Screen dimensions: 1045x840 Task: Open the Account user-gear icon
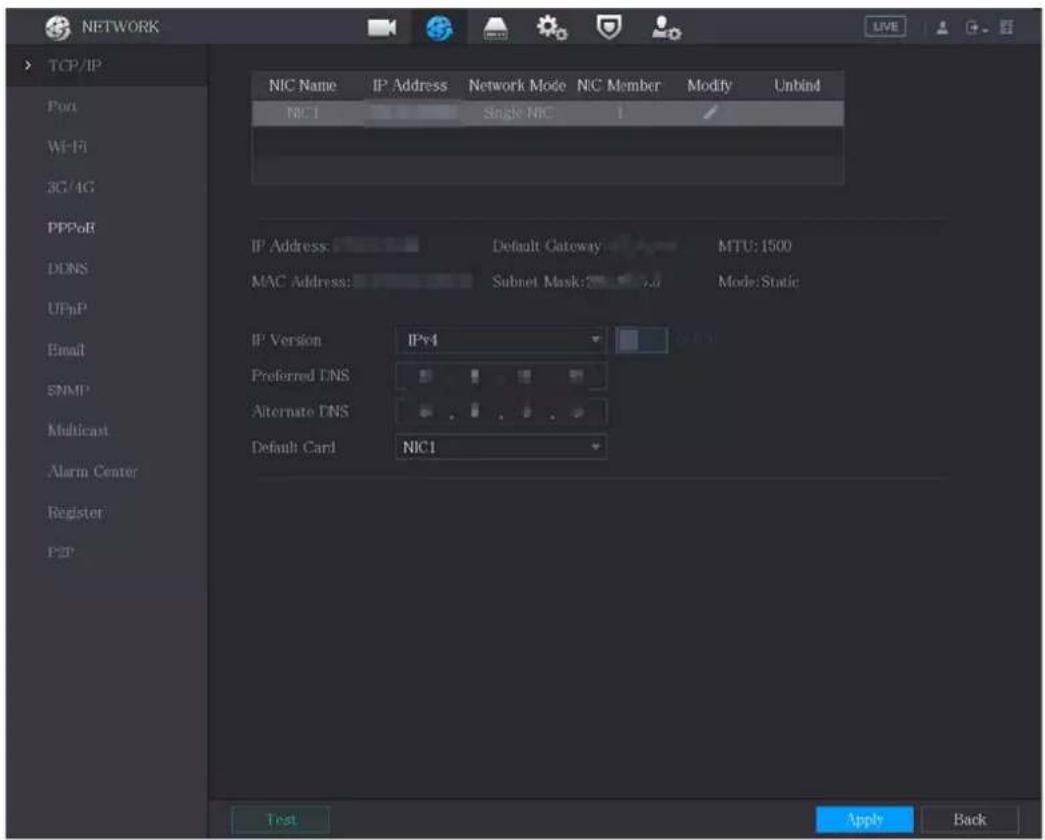tap(666, 27)
